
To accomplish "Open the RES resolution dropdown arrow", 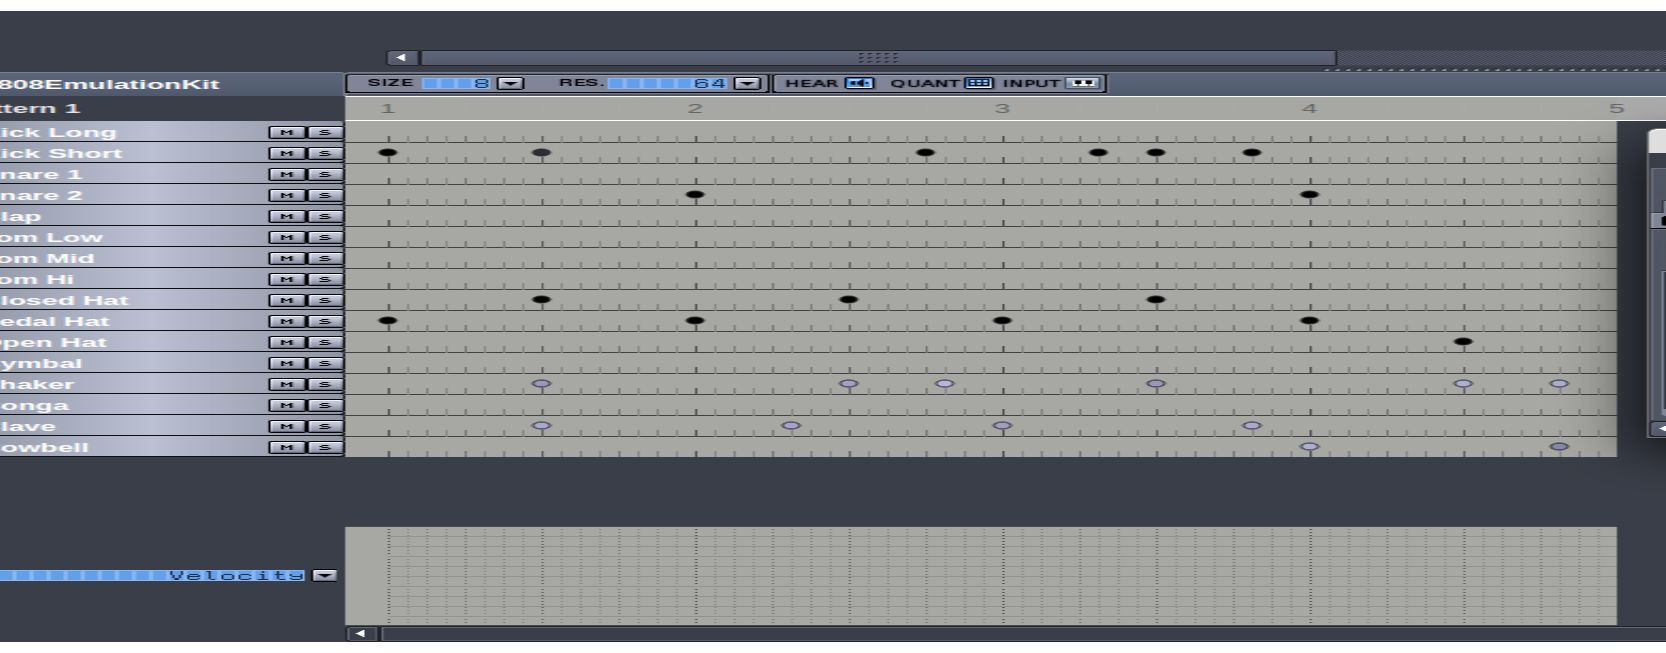I will pyautogui.click(x=748, y=83).
